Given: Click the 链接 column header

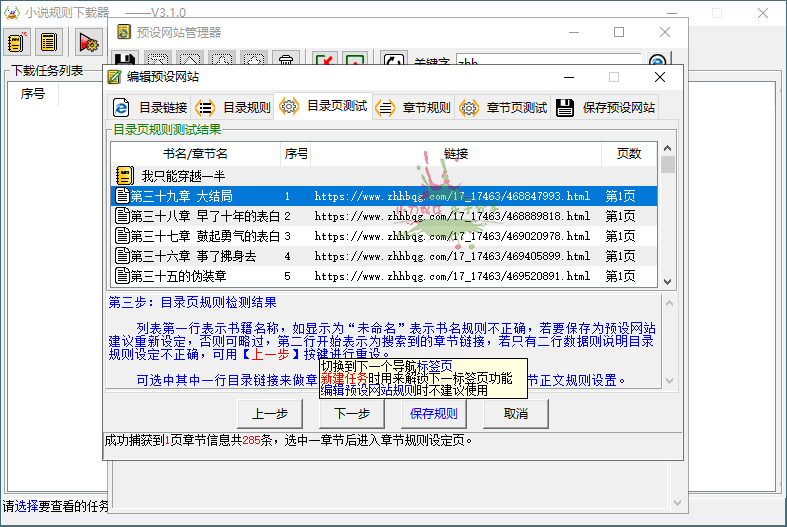Looking at the screenshot, I should click(456, 154).
